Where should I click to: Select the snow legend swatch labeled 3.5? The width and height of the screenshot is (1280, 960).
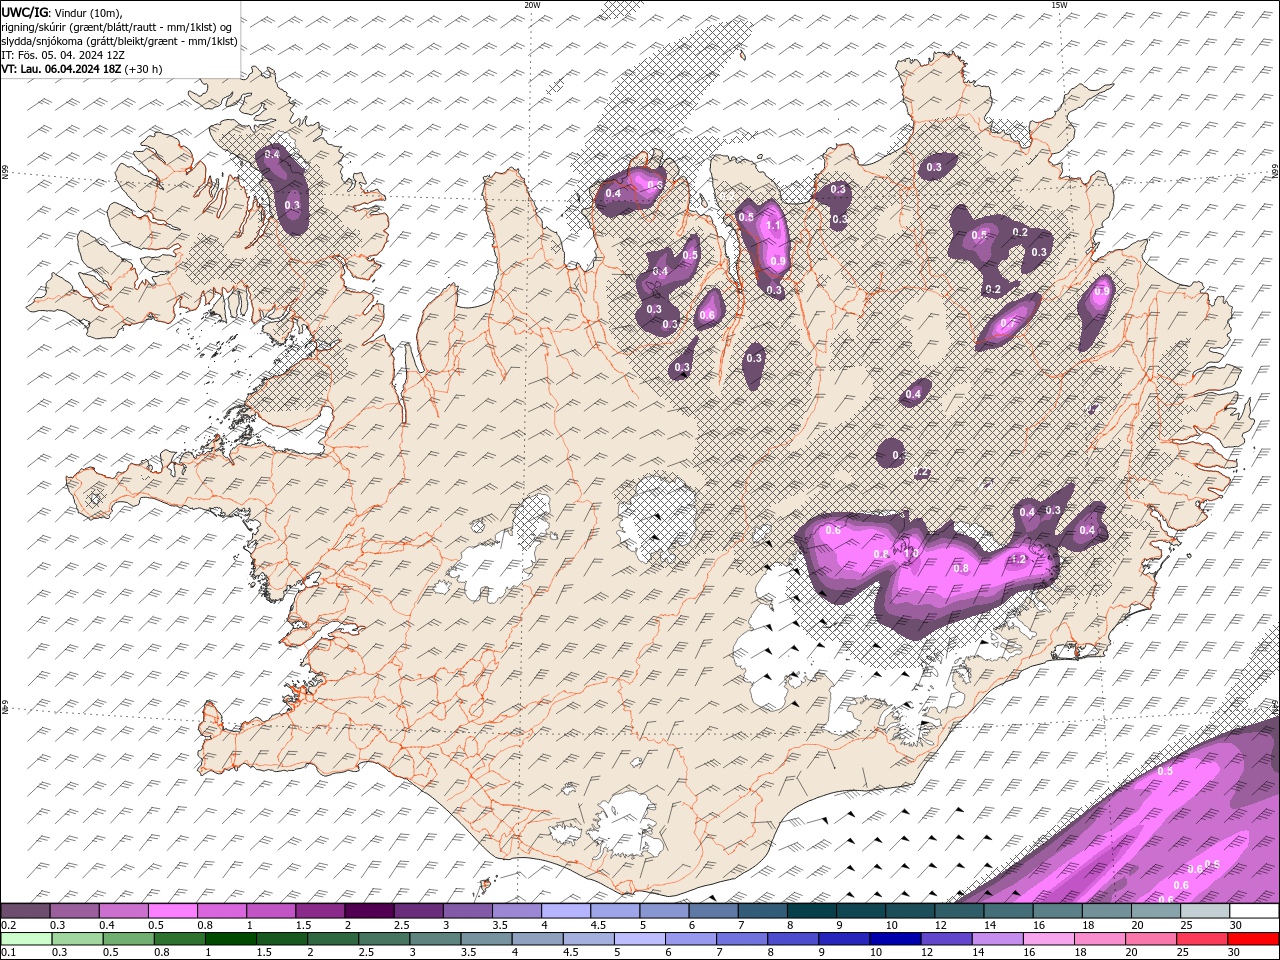(x=516, y=911)
